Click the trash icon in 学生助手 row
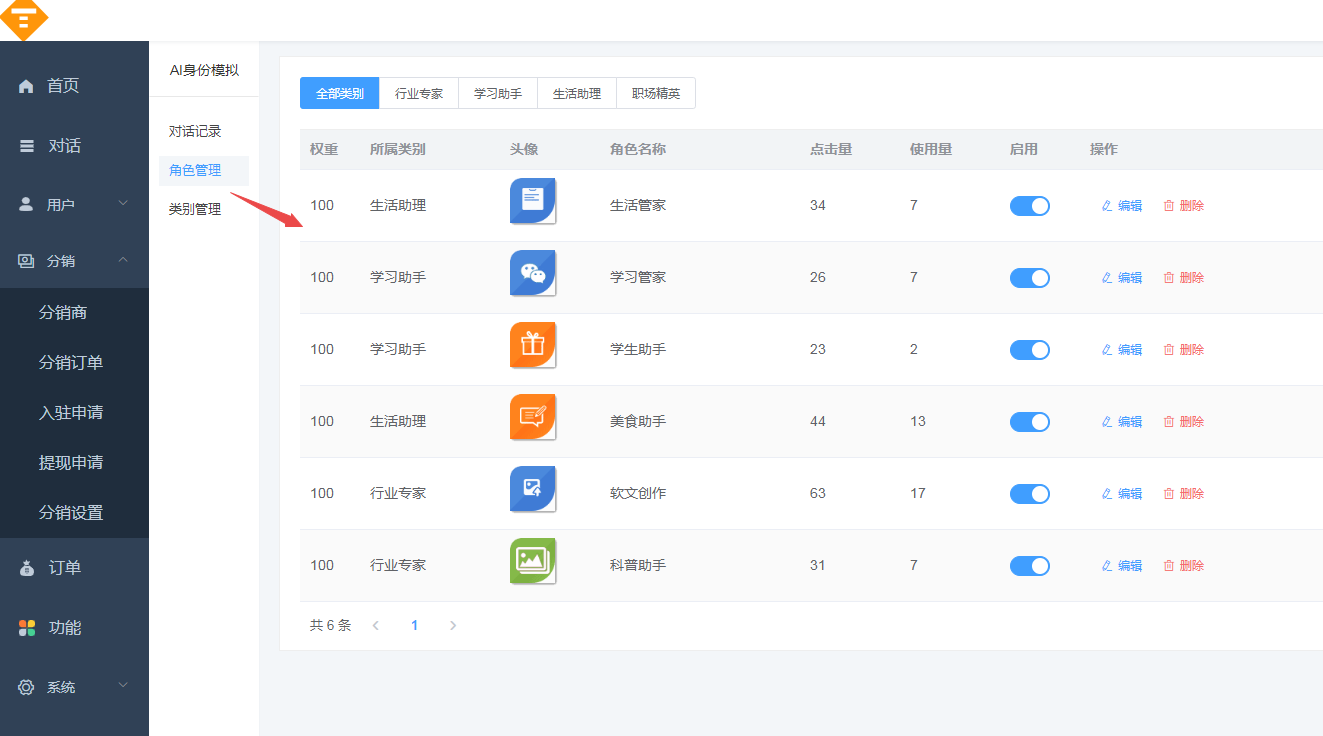 pyautogui.click(x=1169, y=350)
